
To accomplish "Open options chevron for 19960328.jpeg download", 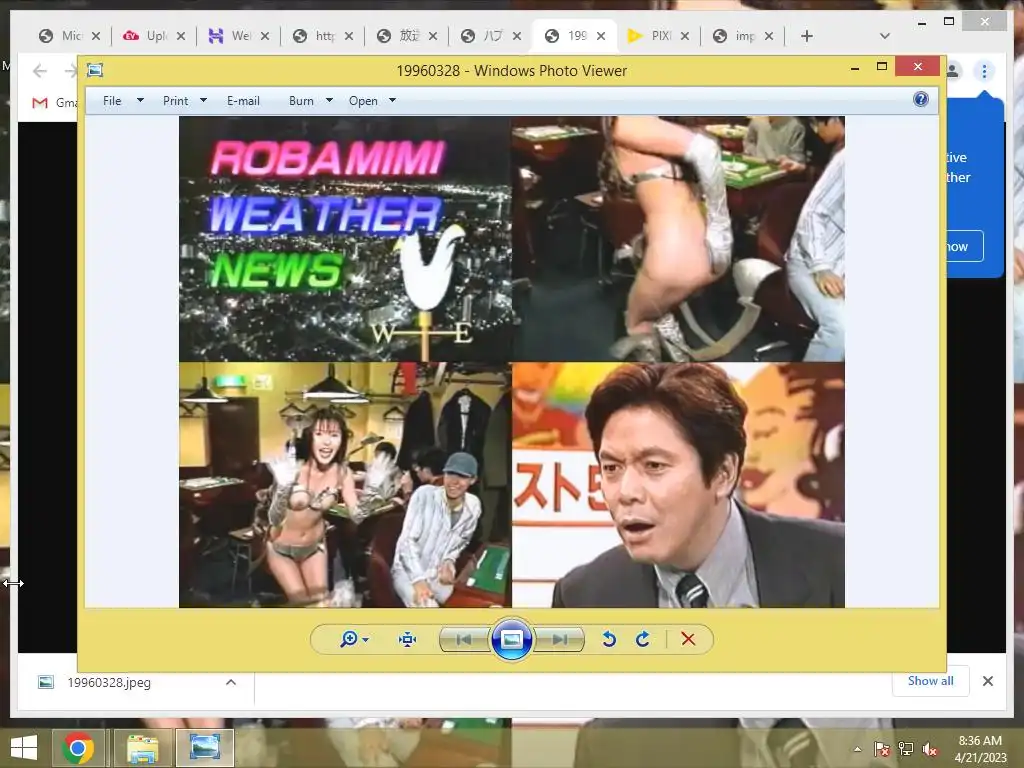I will click(x=231, y=682).
